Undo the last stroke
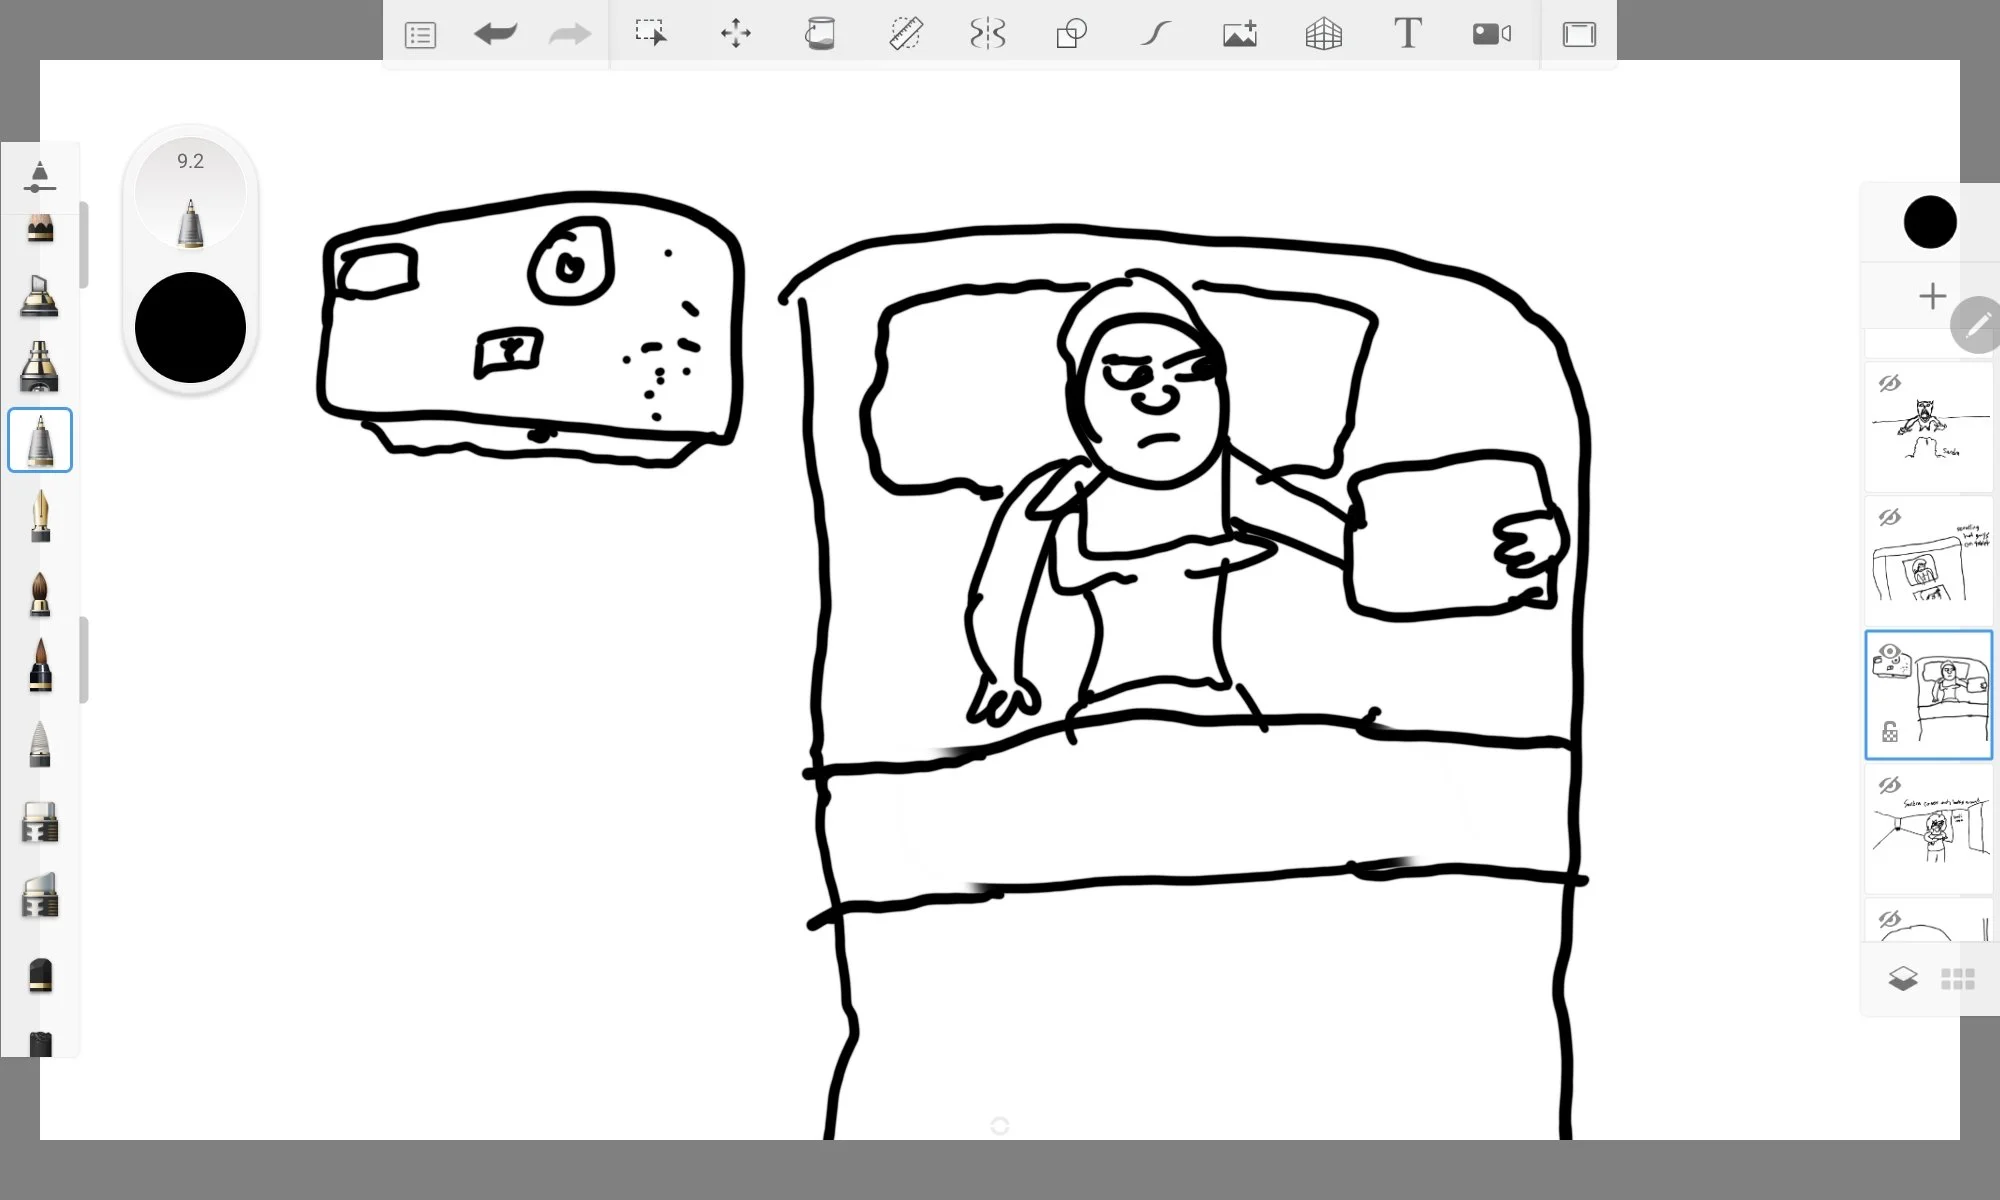Screen dimensions: 2000x1200 click(x=496, y=33)
